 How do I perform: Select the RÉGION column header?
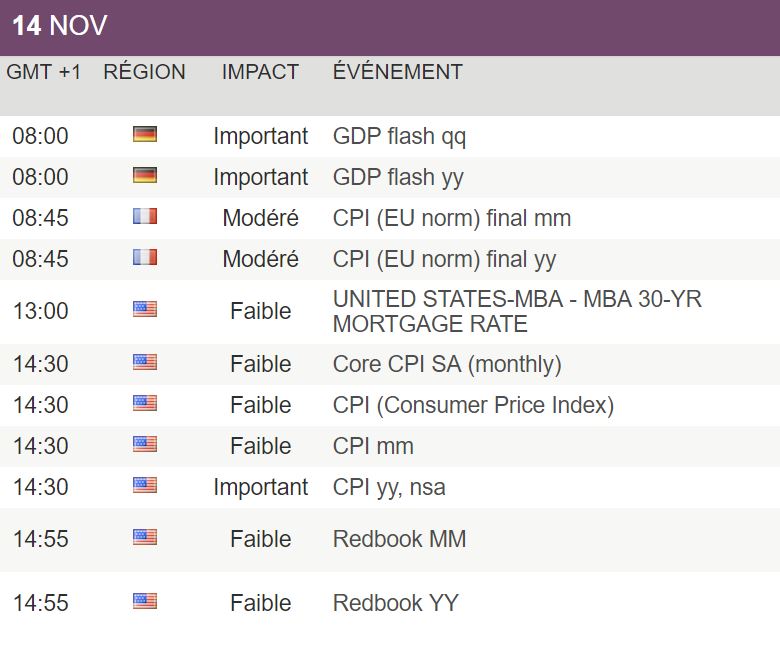[x=144, y=72]
